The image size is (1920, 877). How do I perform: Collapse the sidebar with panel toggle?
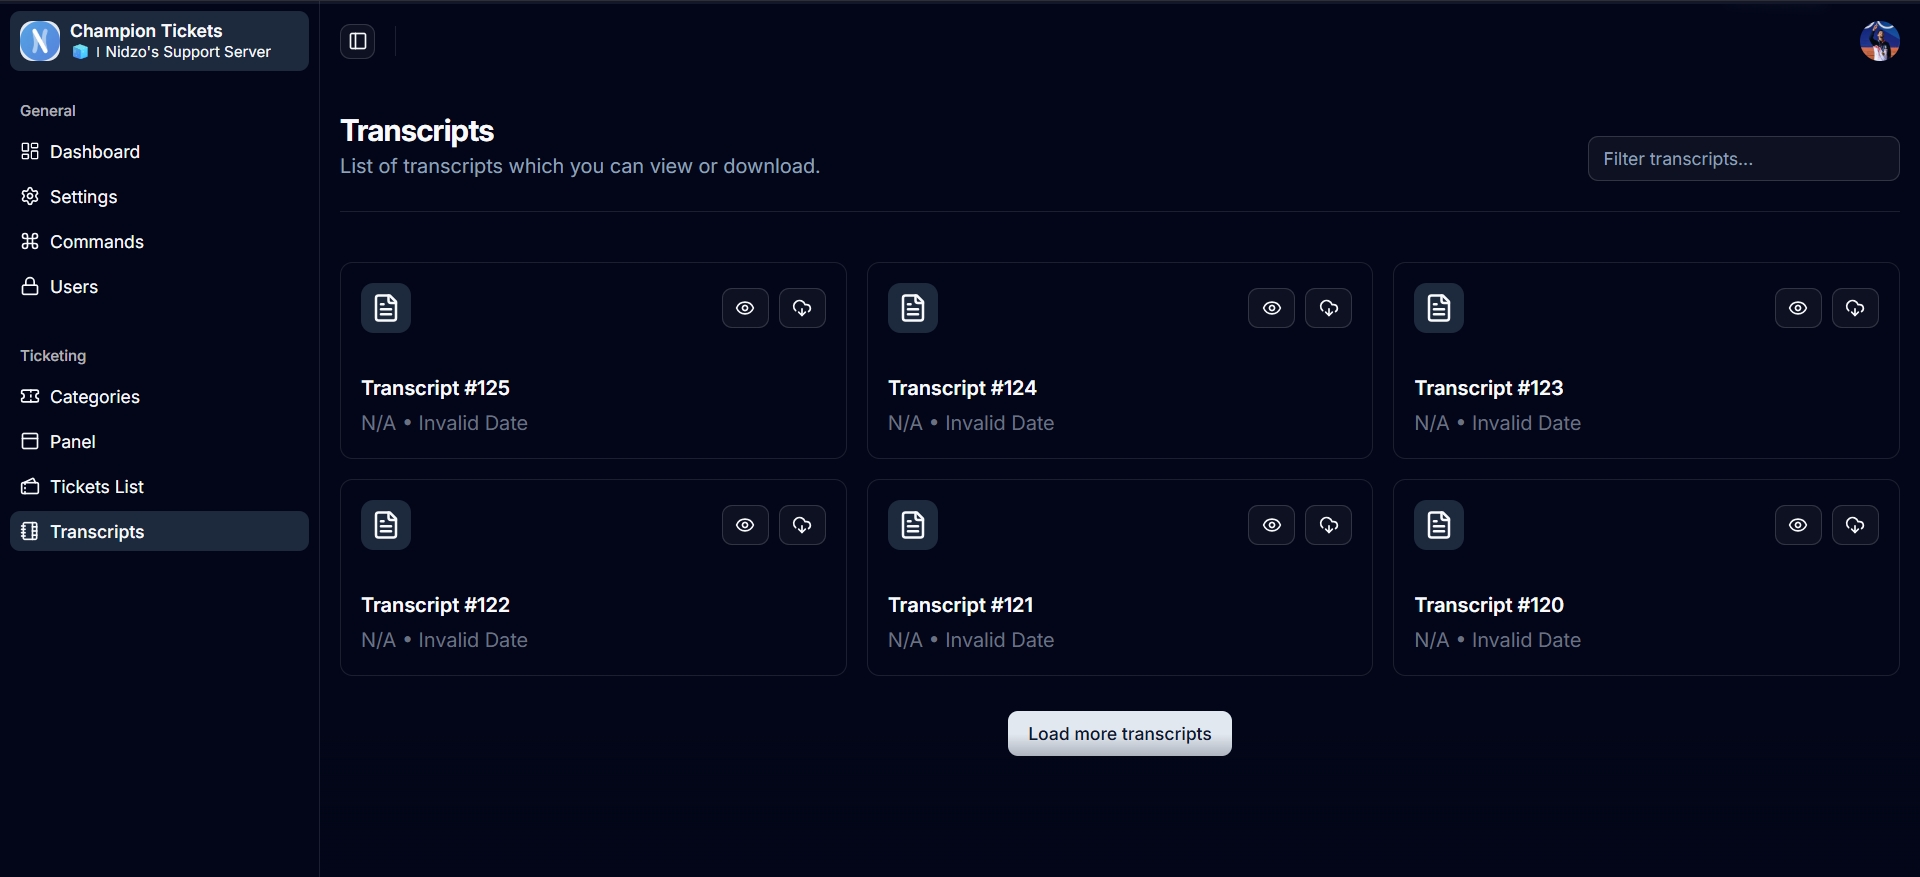click(x=357, y=41)
